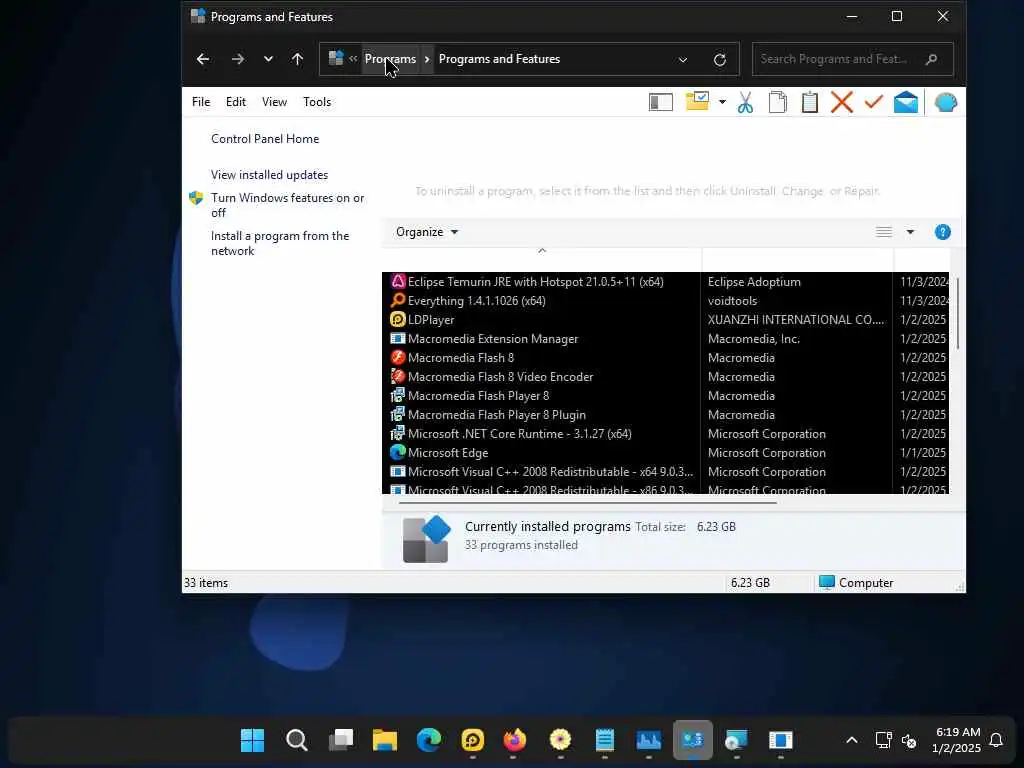Click the change view list icon
The image size is (1024, 768).
pos(884,232)
